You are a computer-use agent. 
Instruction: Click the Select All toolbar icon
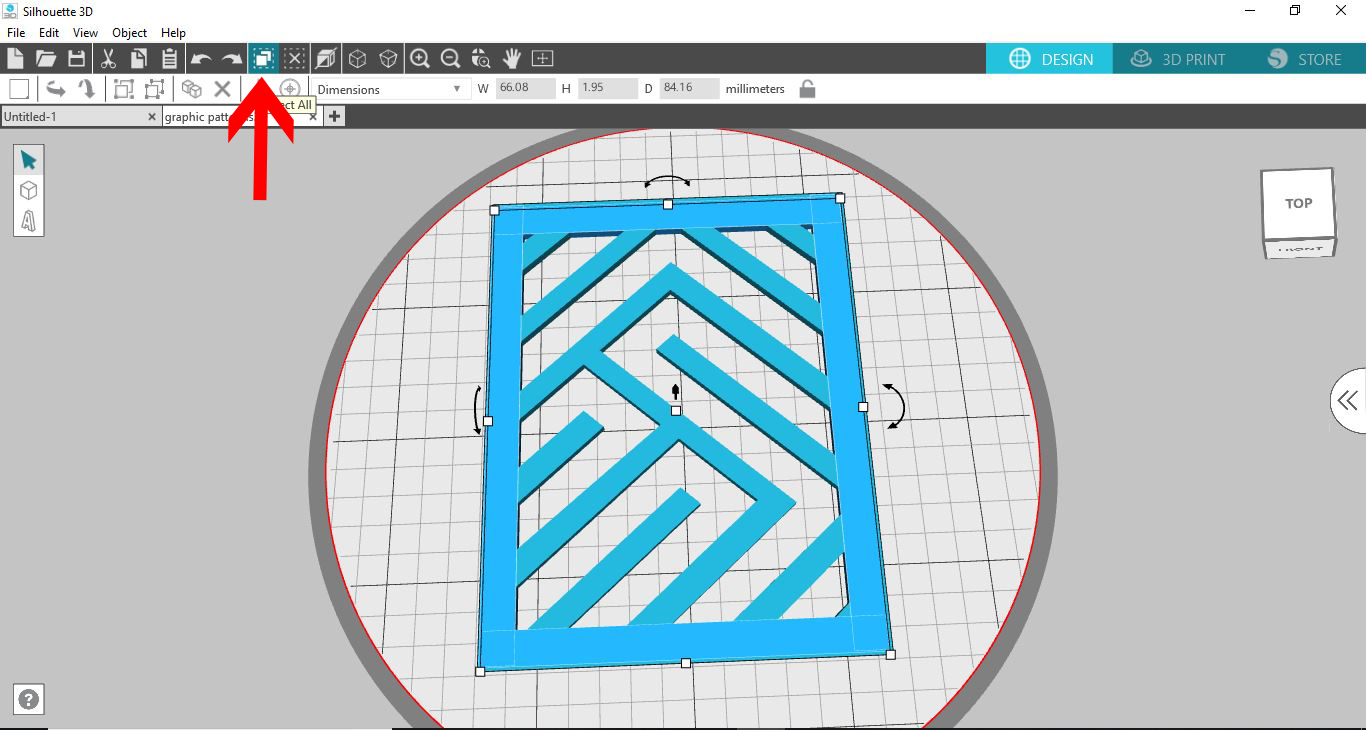click(263, 58)
